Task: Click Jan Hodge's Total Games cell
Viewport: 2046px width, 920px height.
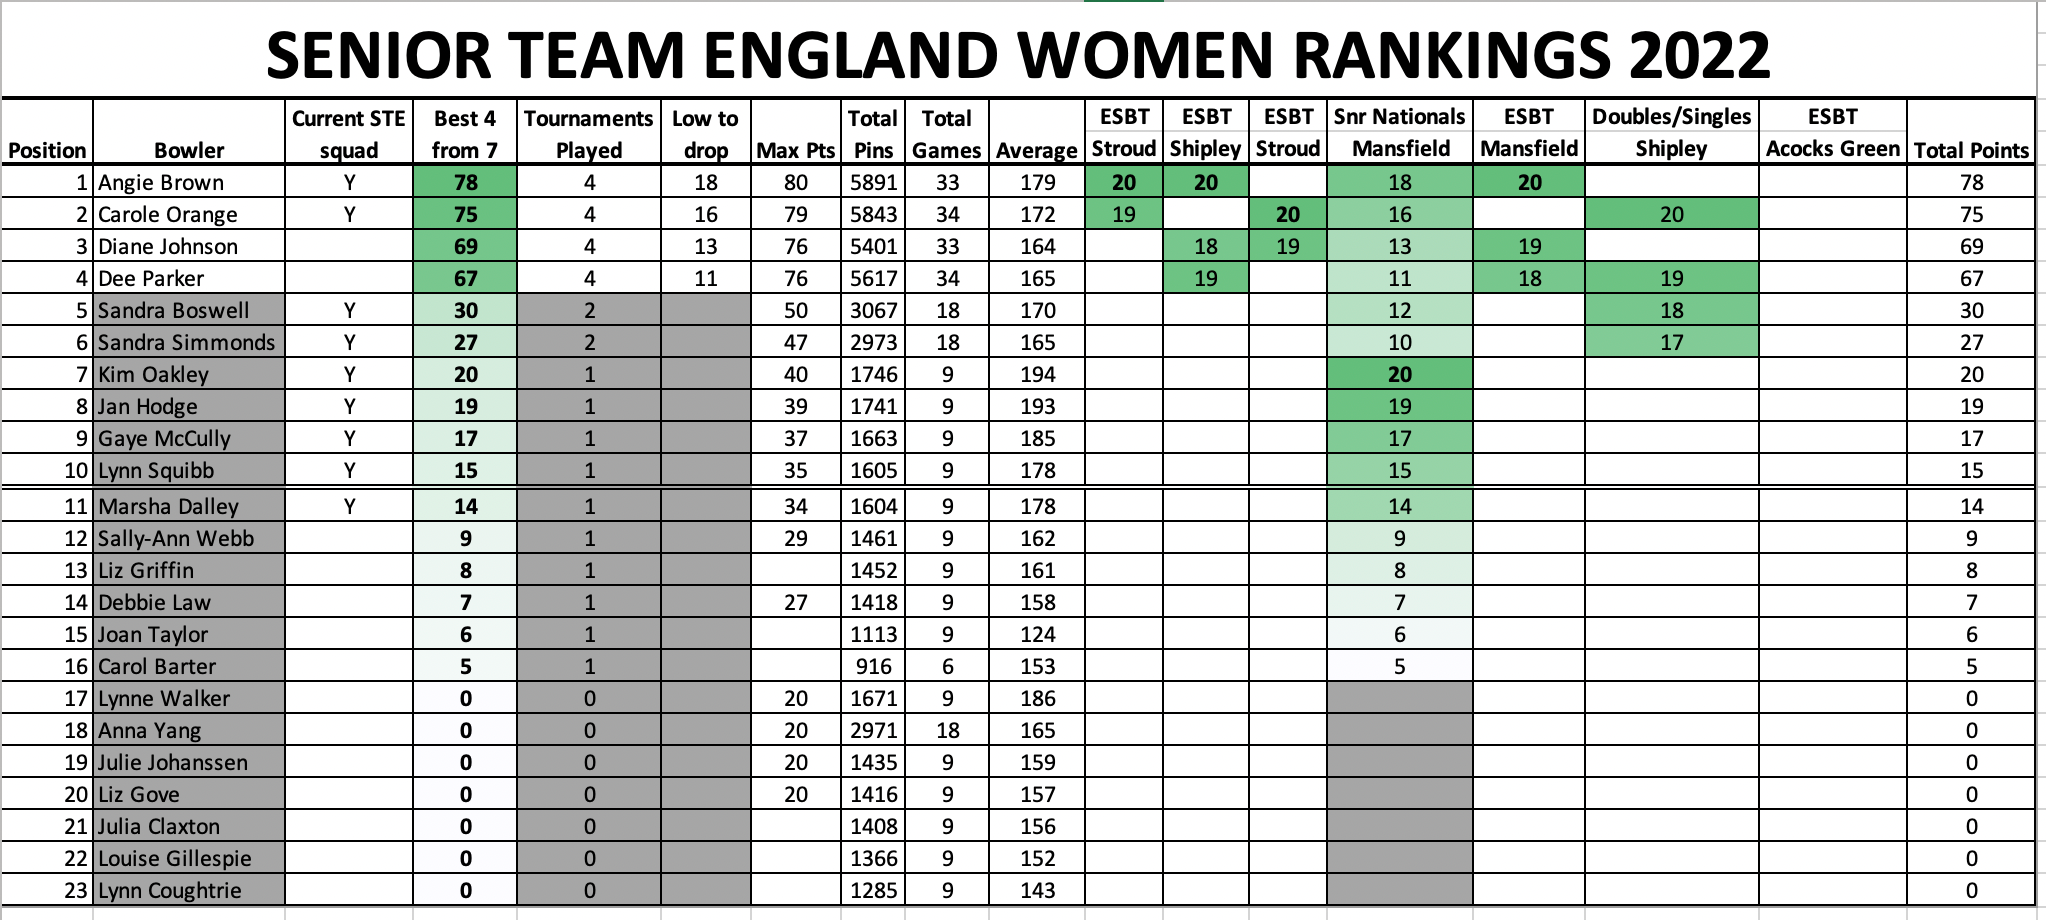Action: (947, 406)
